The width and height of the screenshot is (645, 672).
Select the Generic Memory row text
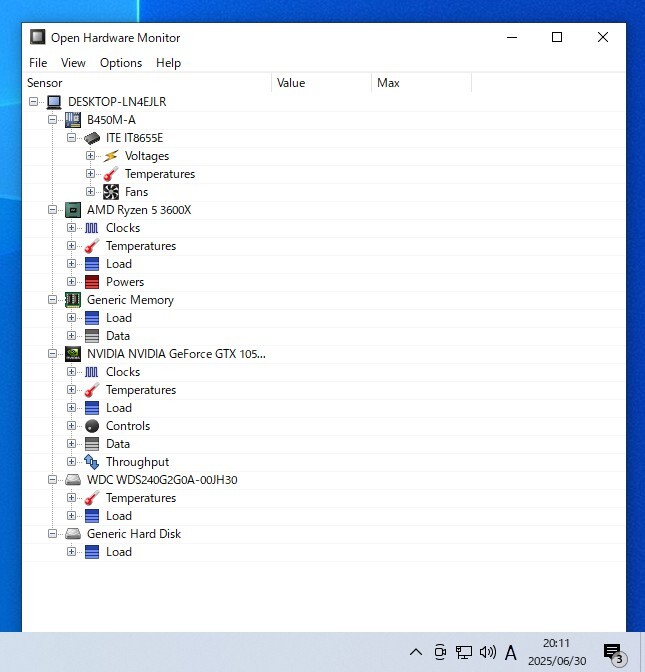[x=130, y=300]
